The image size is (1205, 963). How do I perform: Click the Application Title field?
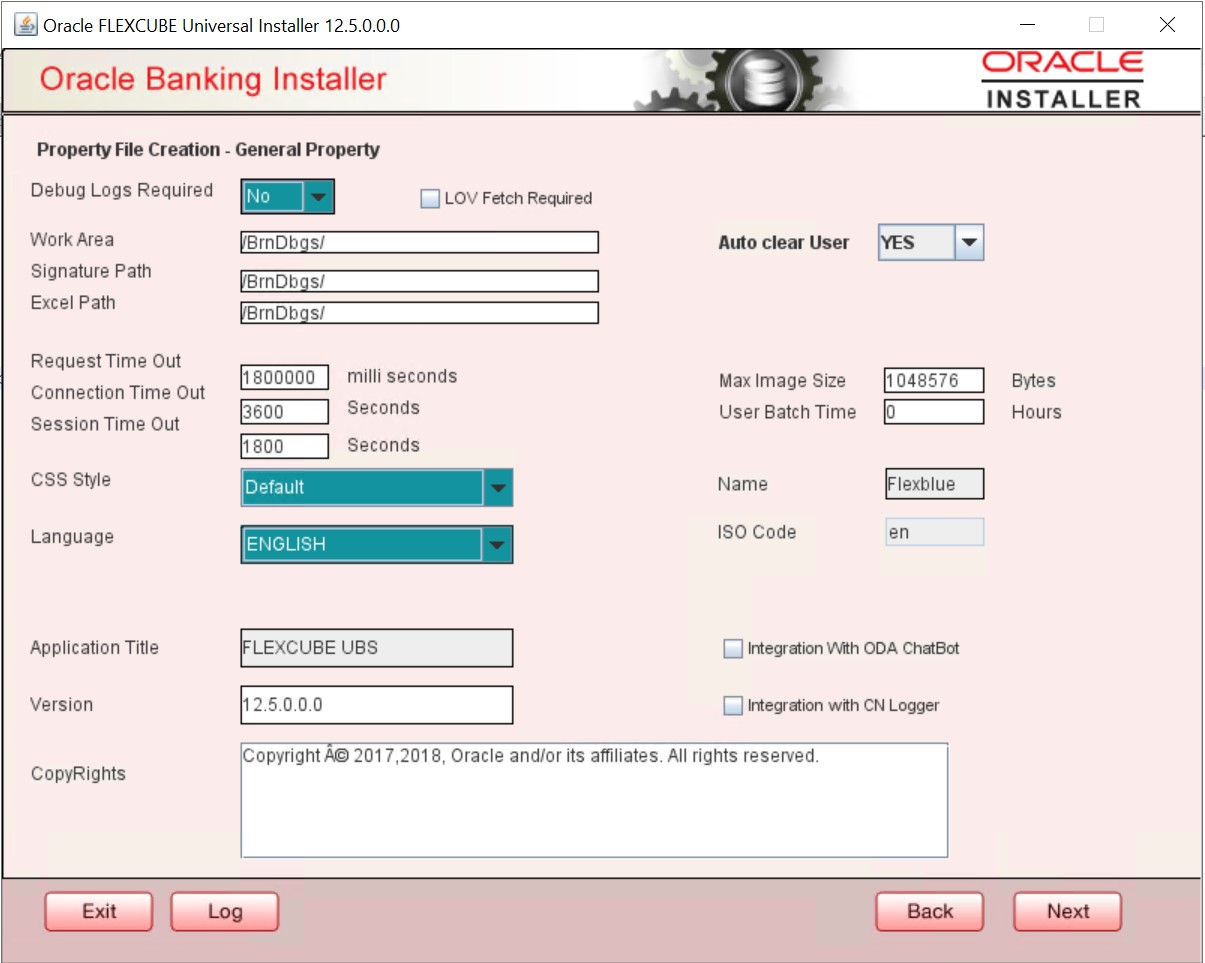[x=377, y=648]
